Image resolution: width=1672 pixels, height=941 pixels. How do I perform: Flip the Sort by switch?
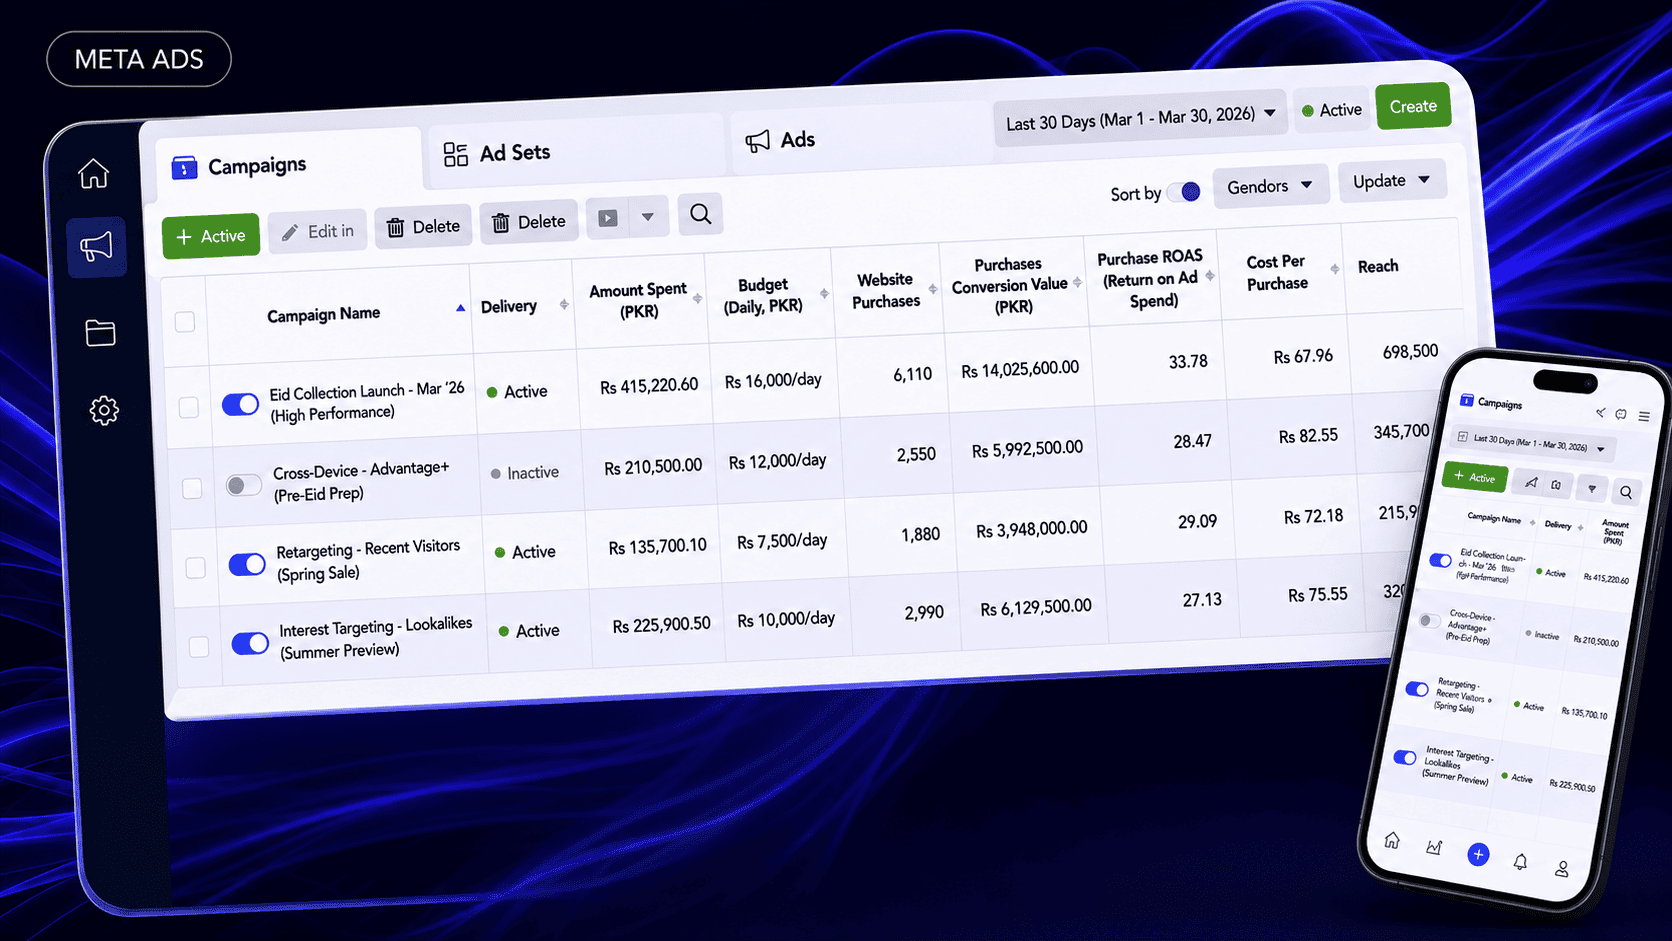pyautogui.click(x=1184, y=191)
